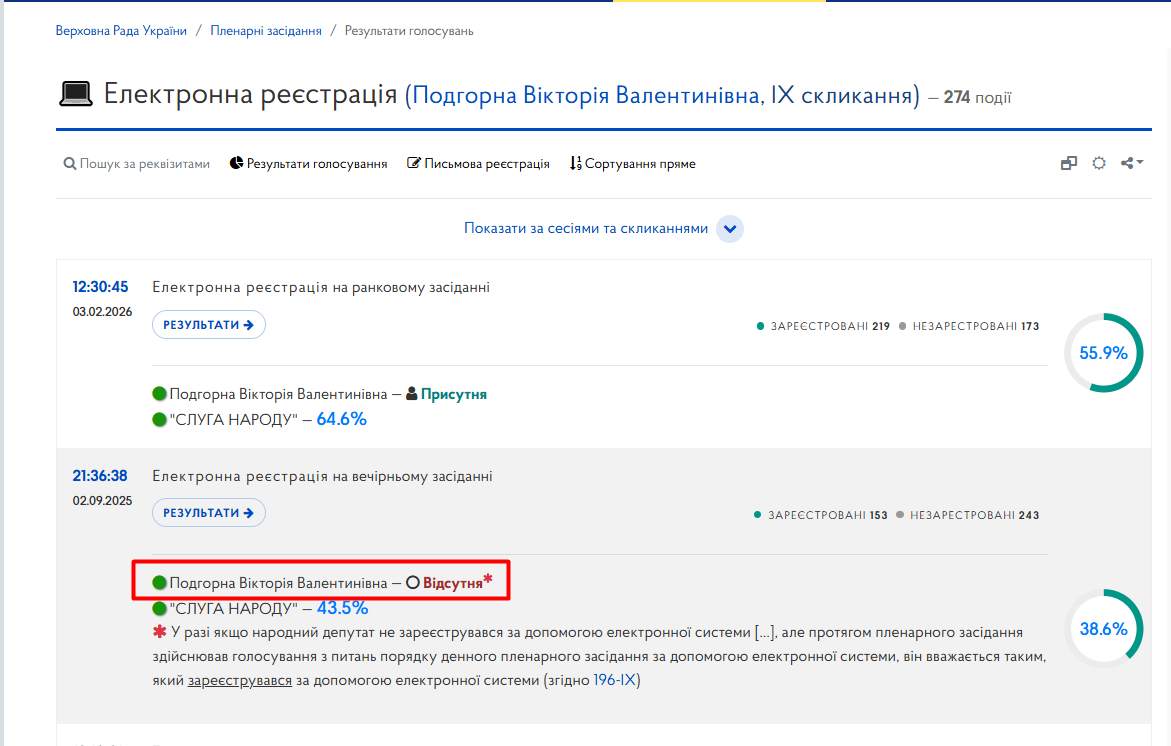Open time link 21:36:38
The width and height of the screenshot is (1171, 746).
click(x=100, y=476)
